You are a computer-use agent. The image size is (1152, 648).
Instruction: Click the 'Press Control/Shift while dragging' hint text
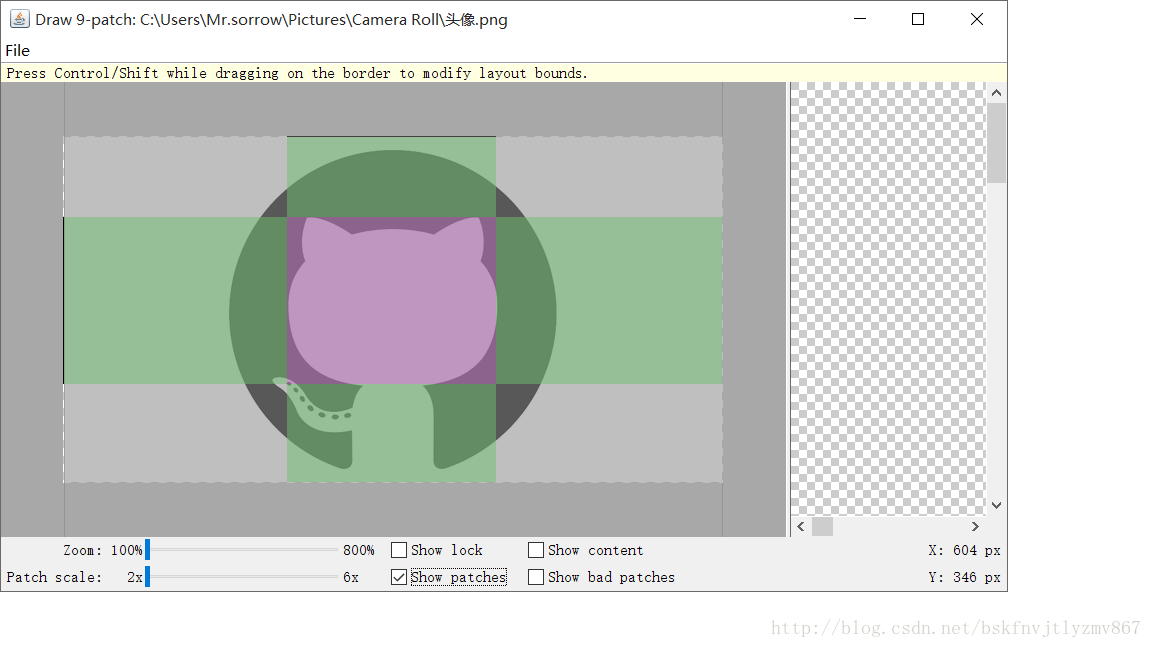pos(297,73)
